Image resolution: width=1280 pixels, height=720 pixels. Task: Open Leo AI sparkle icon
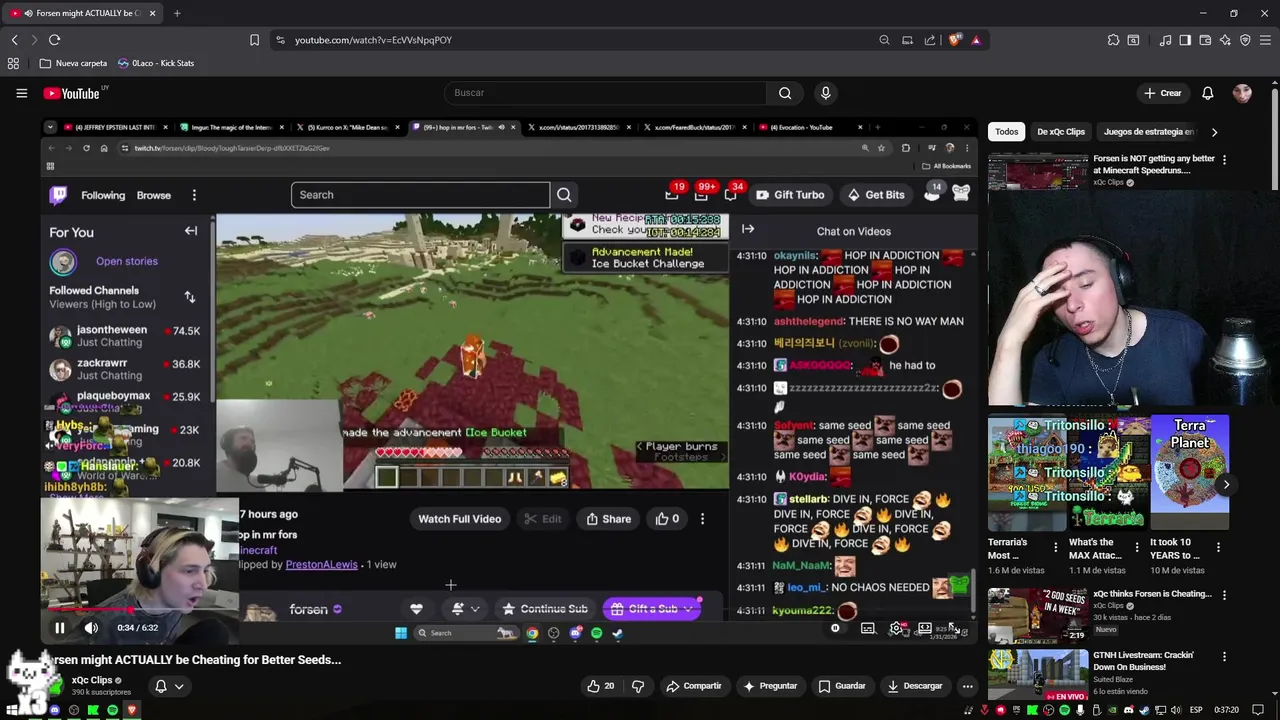click(1225, 40)
